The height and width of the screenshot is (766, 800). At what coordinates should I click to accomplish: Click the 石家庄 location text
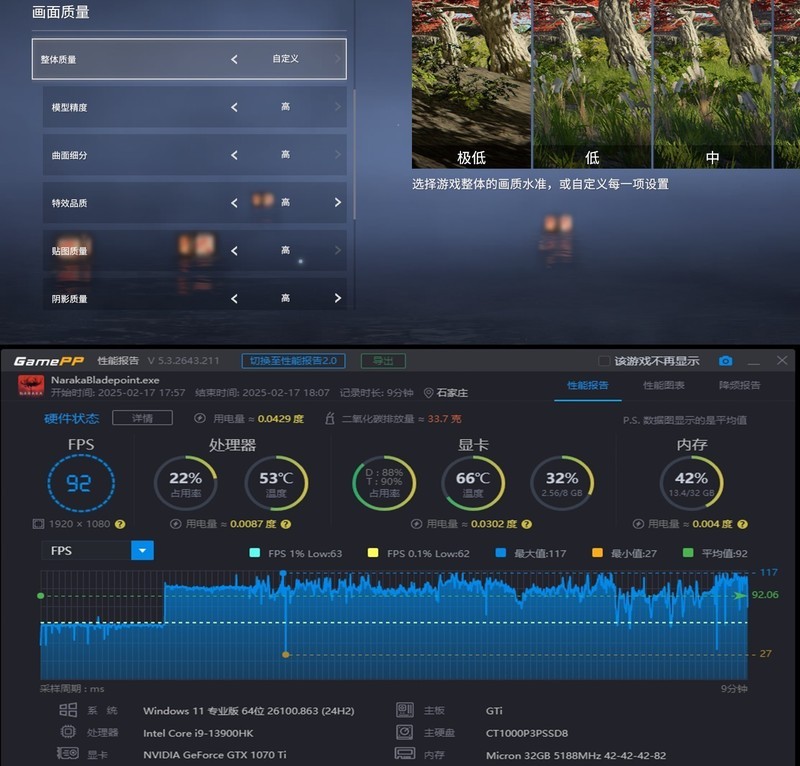(x=452, y=392)
